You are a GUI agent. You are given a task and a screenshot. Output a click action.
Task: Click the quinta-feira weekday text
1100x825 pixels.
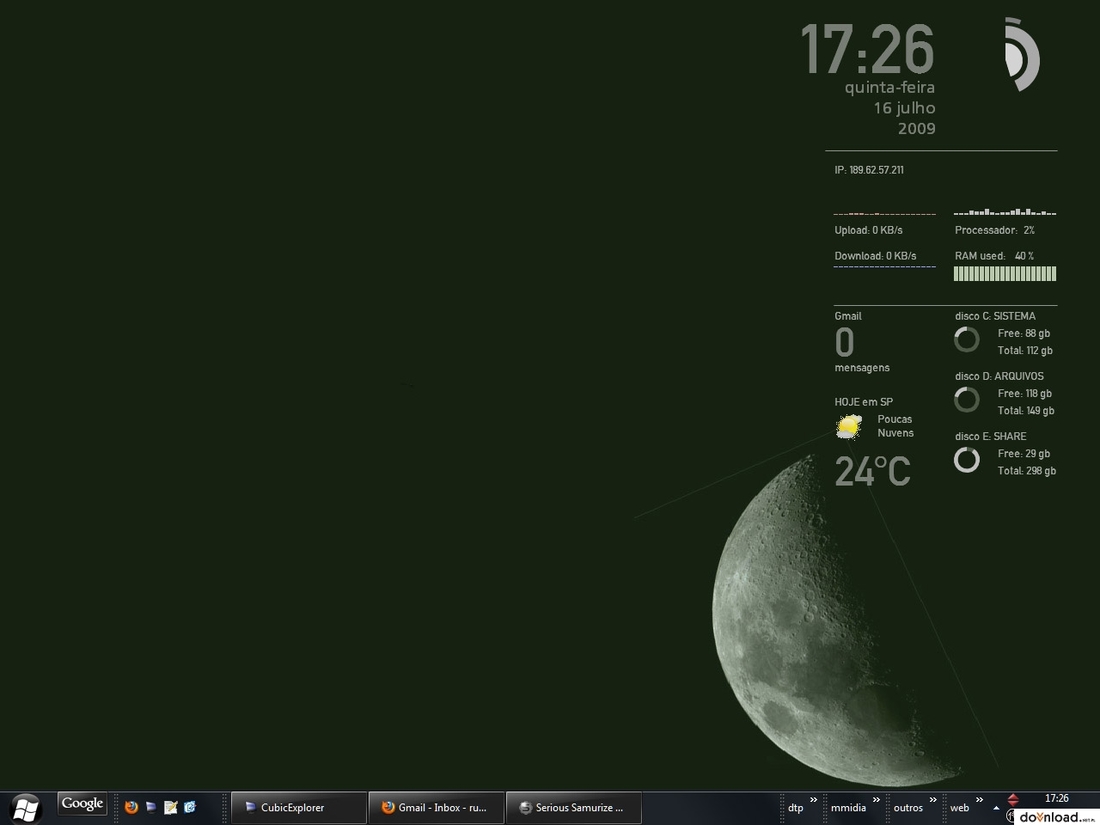(x=890, y=88)
